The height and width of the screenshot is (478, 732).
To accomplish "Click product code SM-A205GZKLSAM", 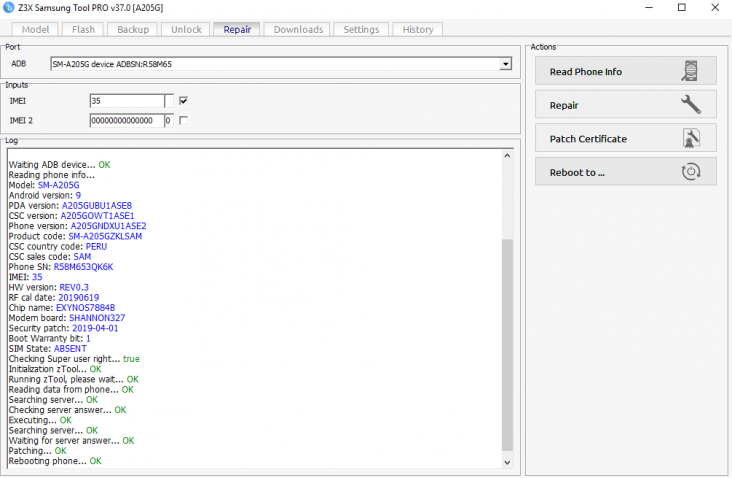I will [105, 236].
